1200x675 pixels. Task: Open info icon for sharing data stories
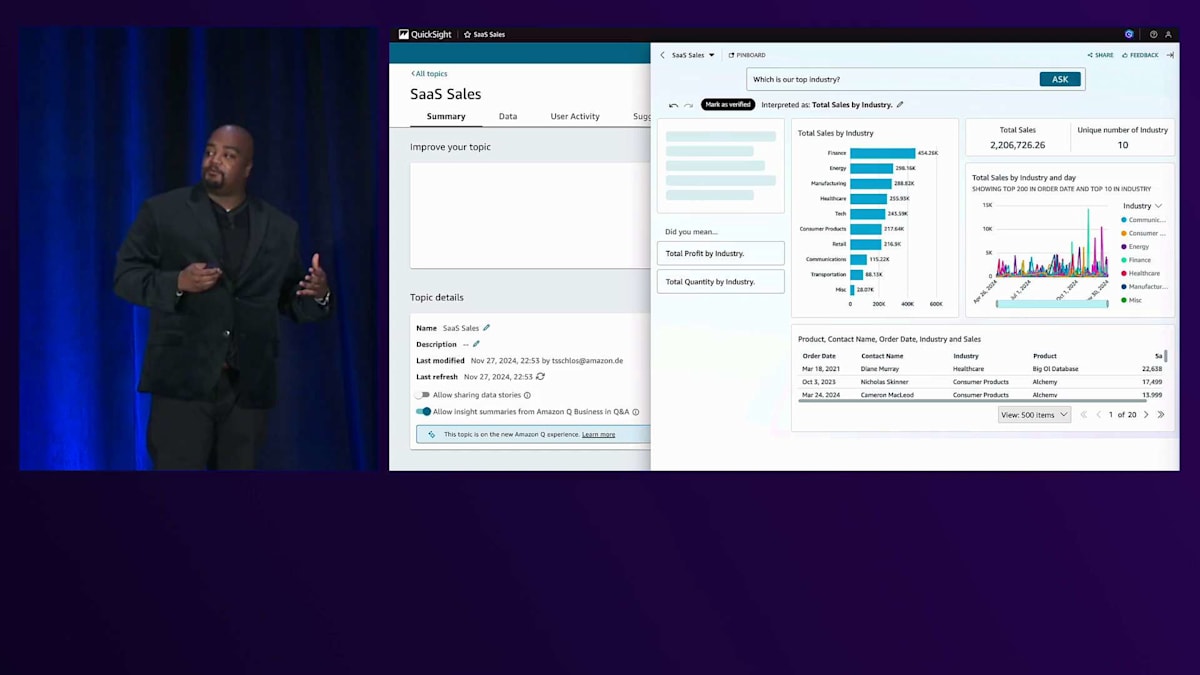(x=527, y=395)
